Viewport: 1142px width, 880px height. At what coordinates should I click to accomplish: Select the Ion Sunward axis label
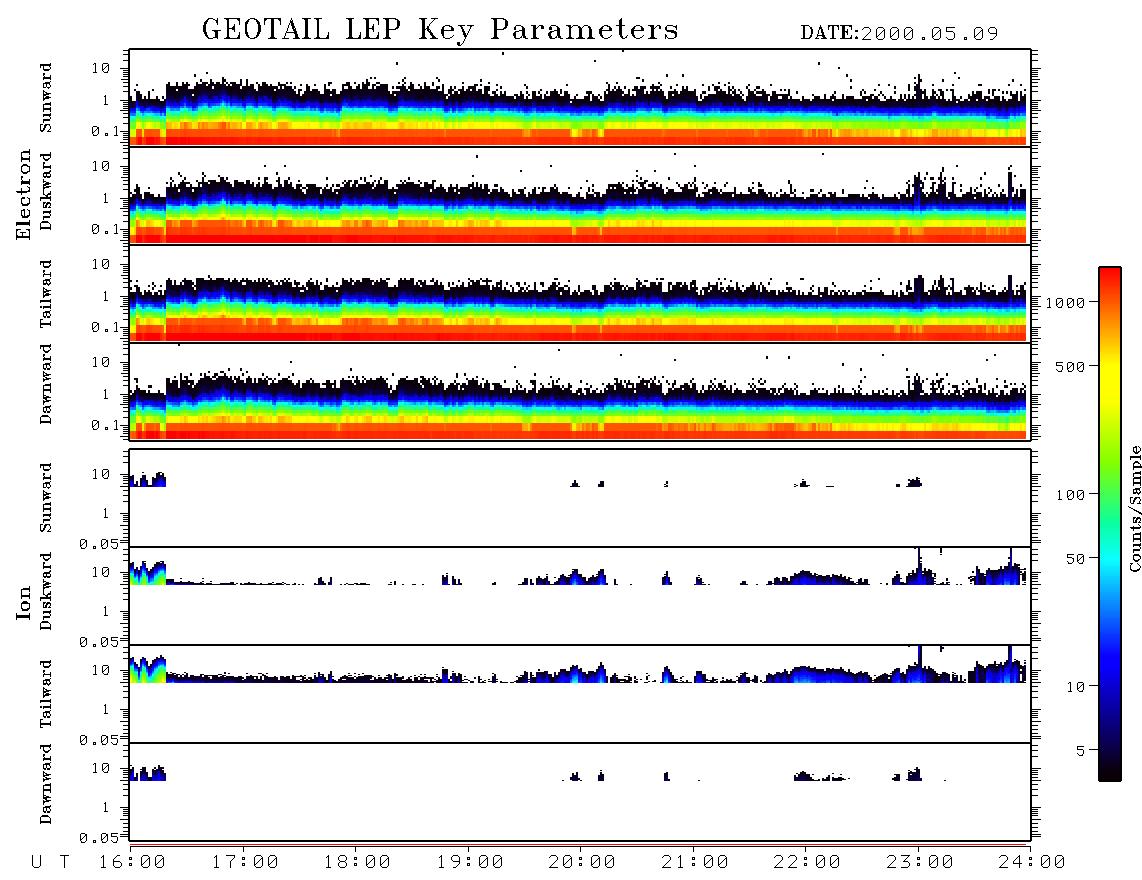point(46,498)
